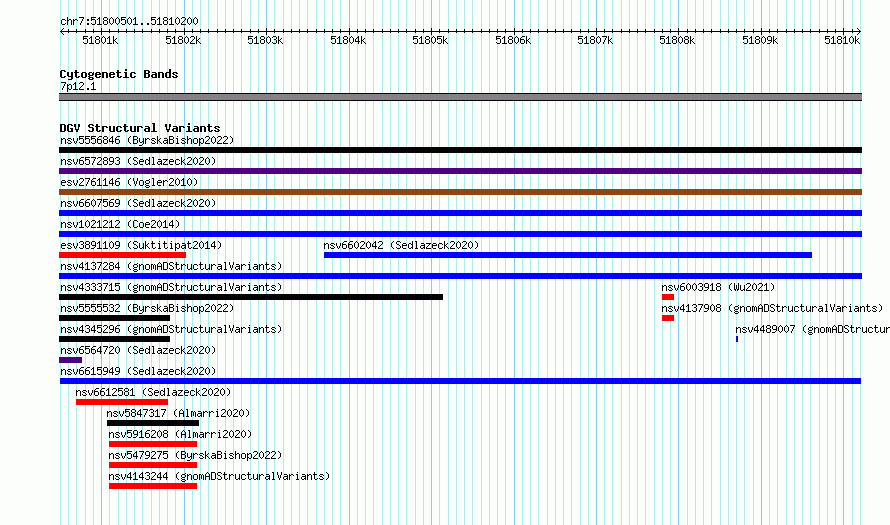Image resolution: width=890 pixels, height=525 pixels.
Task: Click the nsv5556846 (ByrskaBishop2022) label
Action: tap(147, 140)
